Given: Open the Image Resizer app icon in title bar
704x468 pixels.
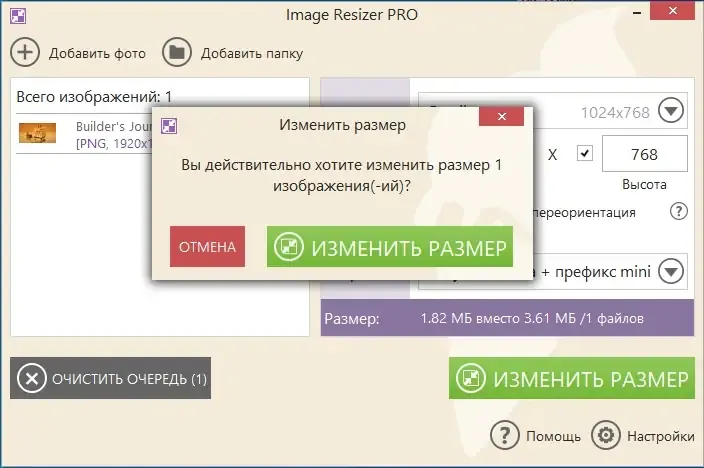Looking at the screenshot, I should [x=18, y=16].
